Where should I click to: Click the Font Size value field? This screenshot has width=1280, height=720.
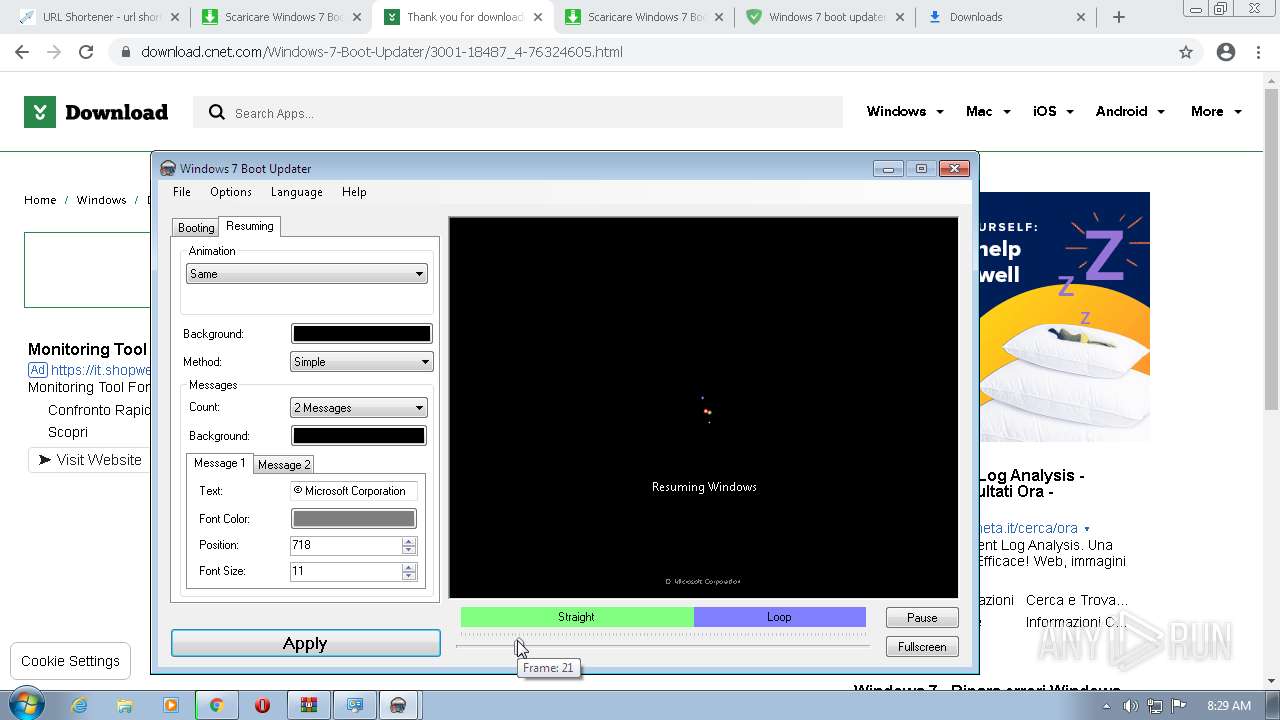pos(345,571)
